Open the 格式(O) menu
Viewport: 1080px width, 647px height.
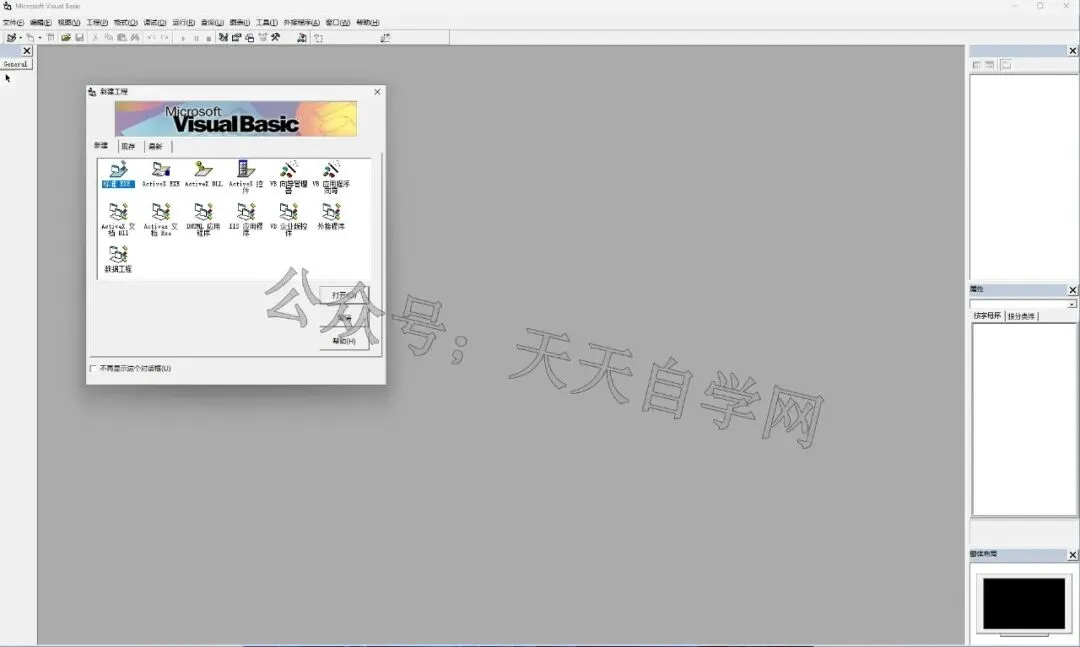125,23
